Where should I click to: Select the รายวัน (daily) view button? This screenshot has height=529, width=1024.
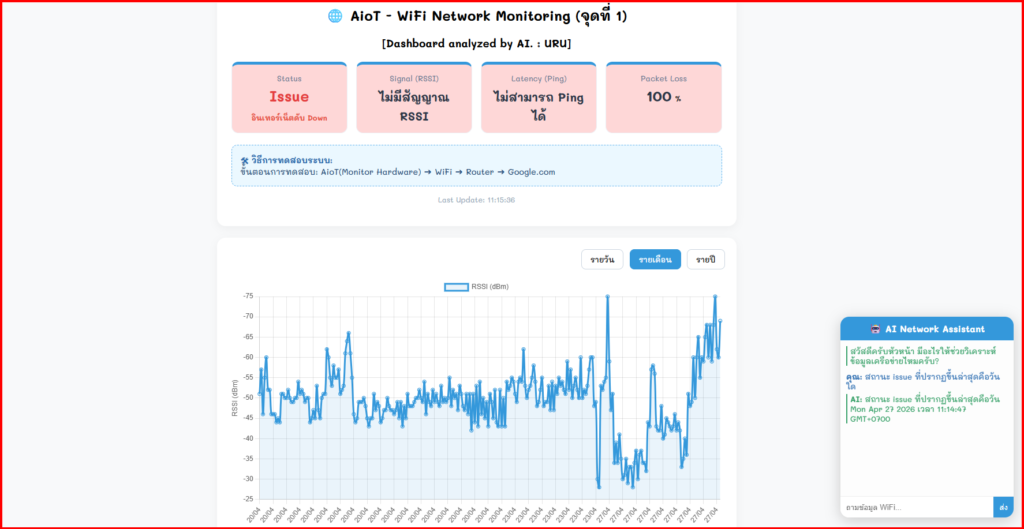click(x=602, y=260)
